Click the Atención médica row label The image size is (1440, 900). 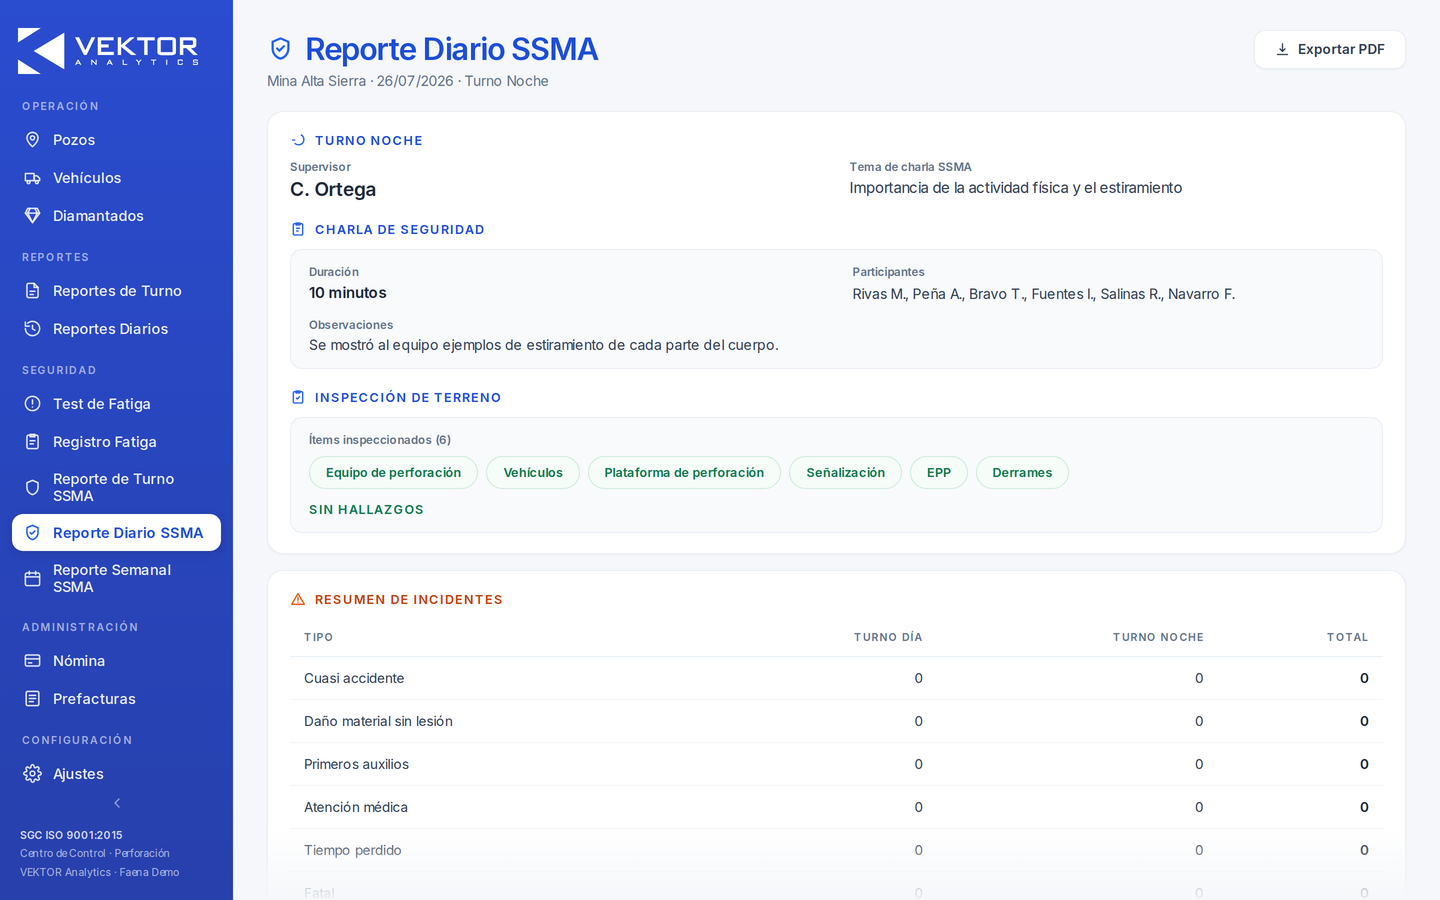[x=356, y=807]
